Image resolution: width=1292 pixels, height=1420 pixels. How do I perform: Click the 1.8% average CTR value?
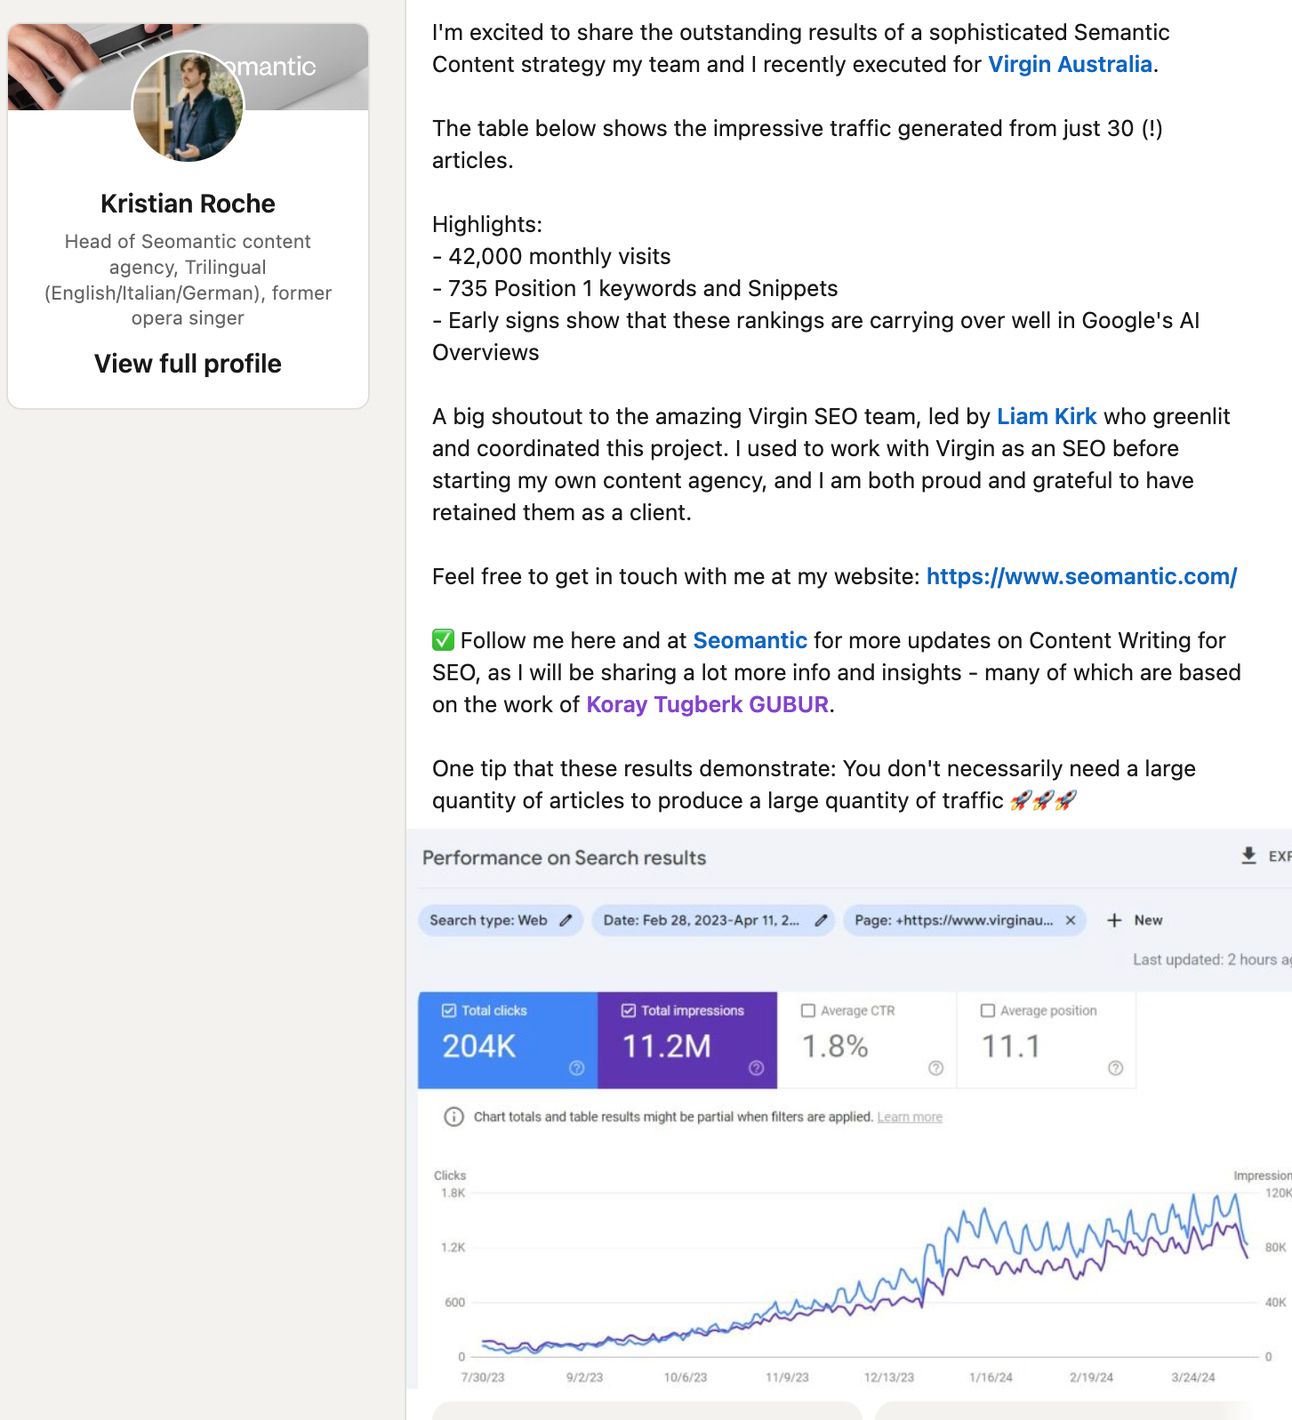[835, 1046]
